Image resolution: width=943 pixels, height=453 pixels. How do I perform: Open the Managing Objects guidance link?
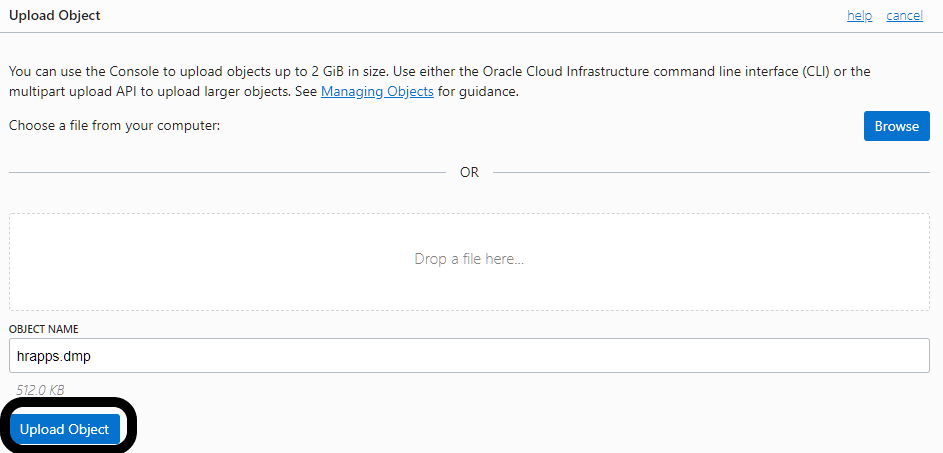coord(377,92)
